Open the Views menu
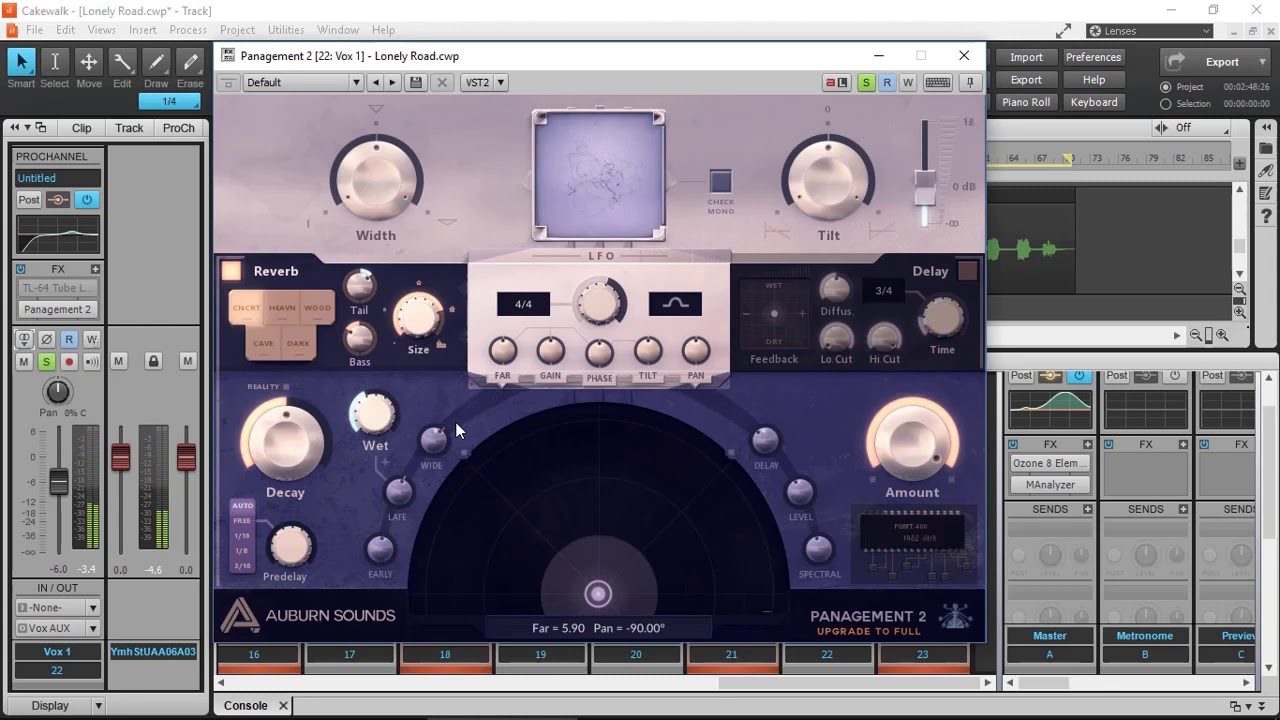 101,30
